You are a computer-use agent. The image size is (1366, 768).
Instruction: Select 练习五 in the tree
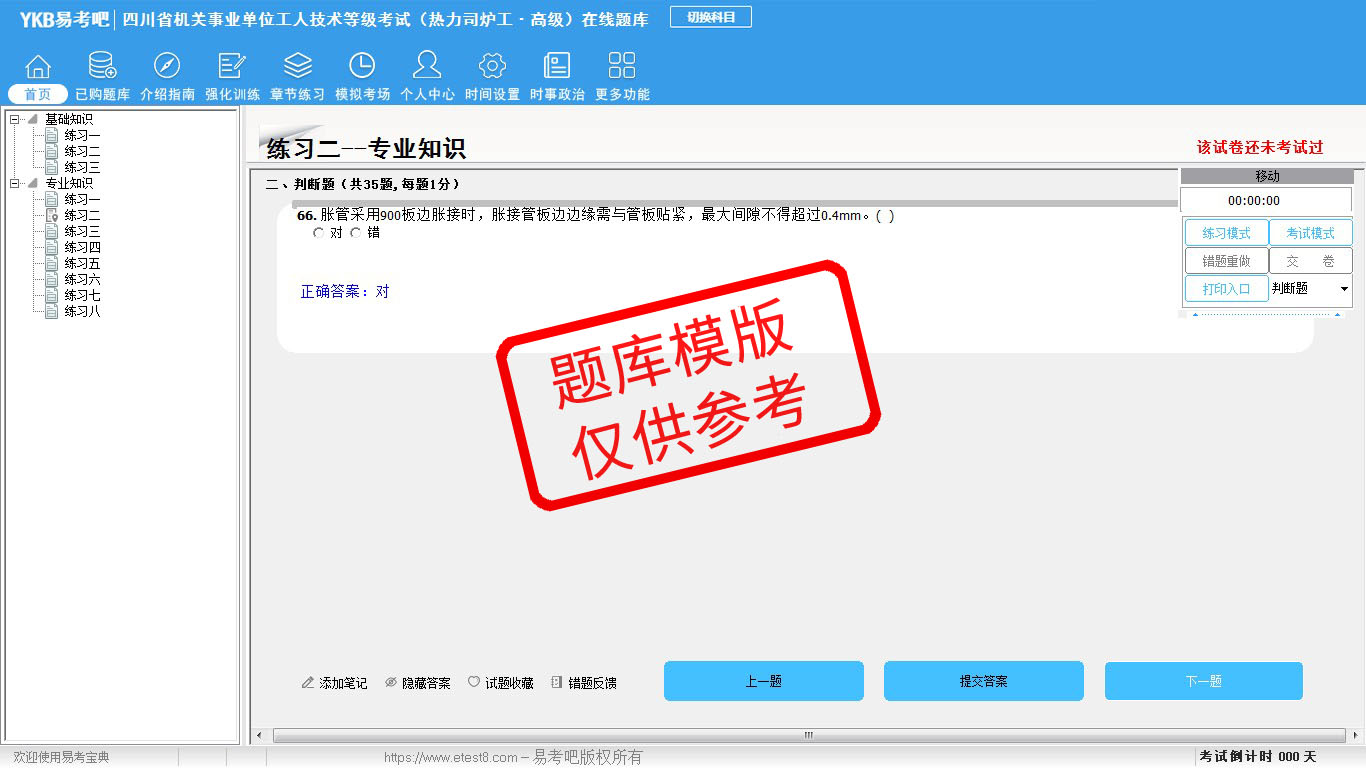[x=82, y=264]
